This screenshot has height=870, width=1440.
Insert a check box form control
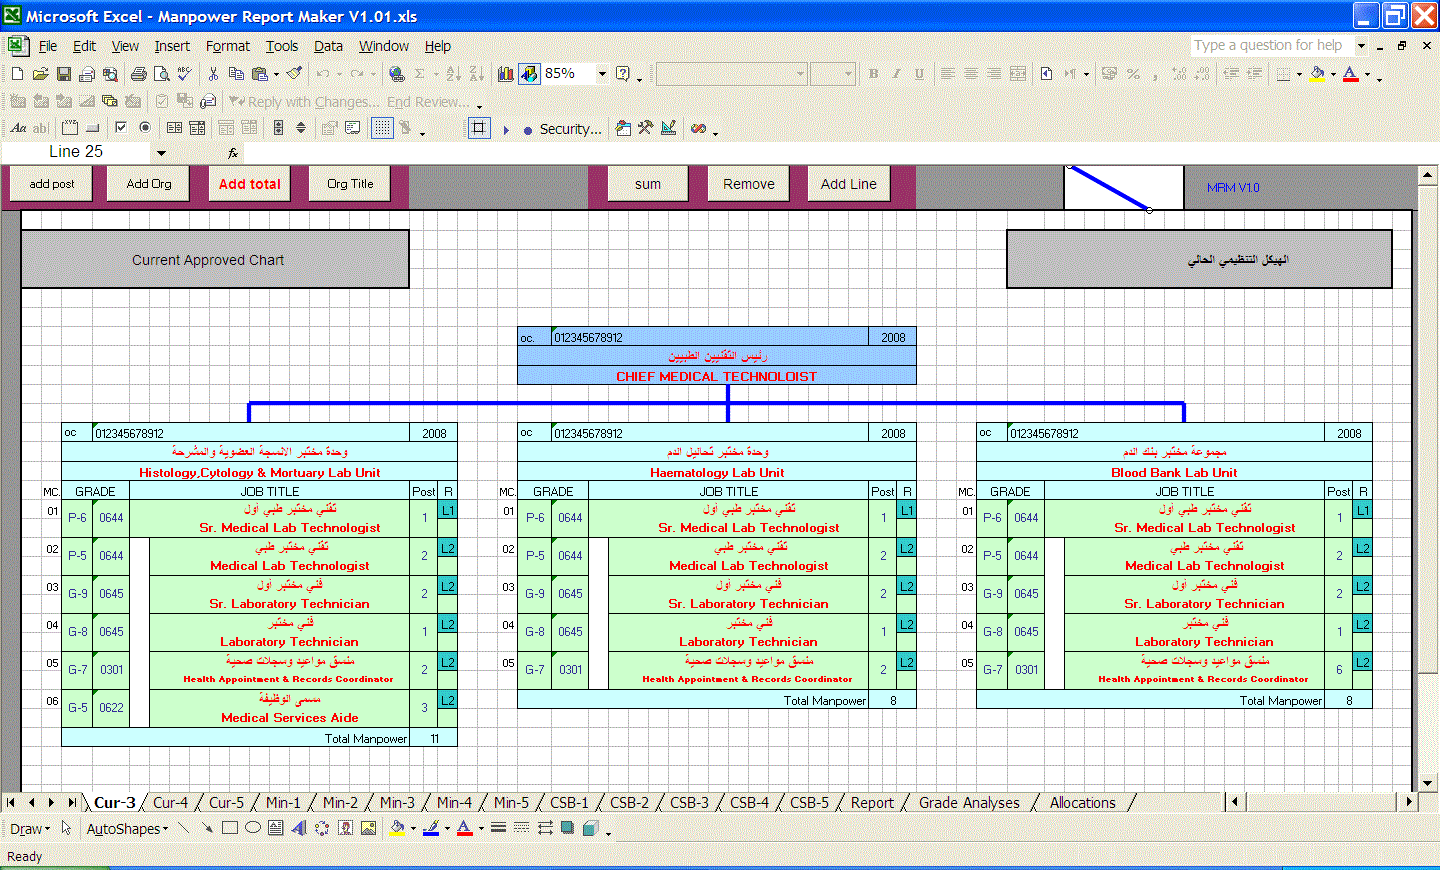pyautogui.click(x=121, y=128)
